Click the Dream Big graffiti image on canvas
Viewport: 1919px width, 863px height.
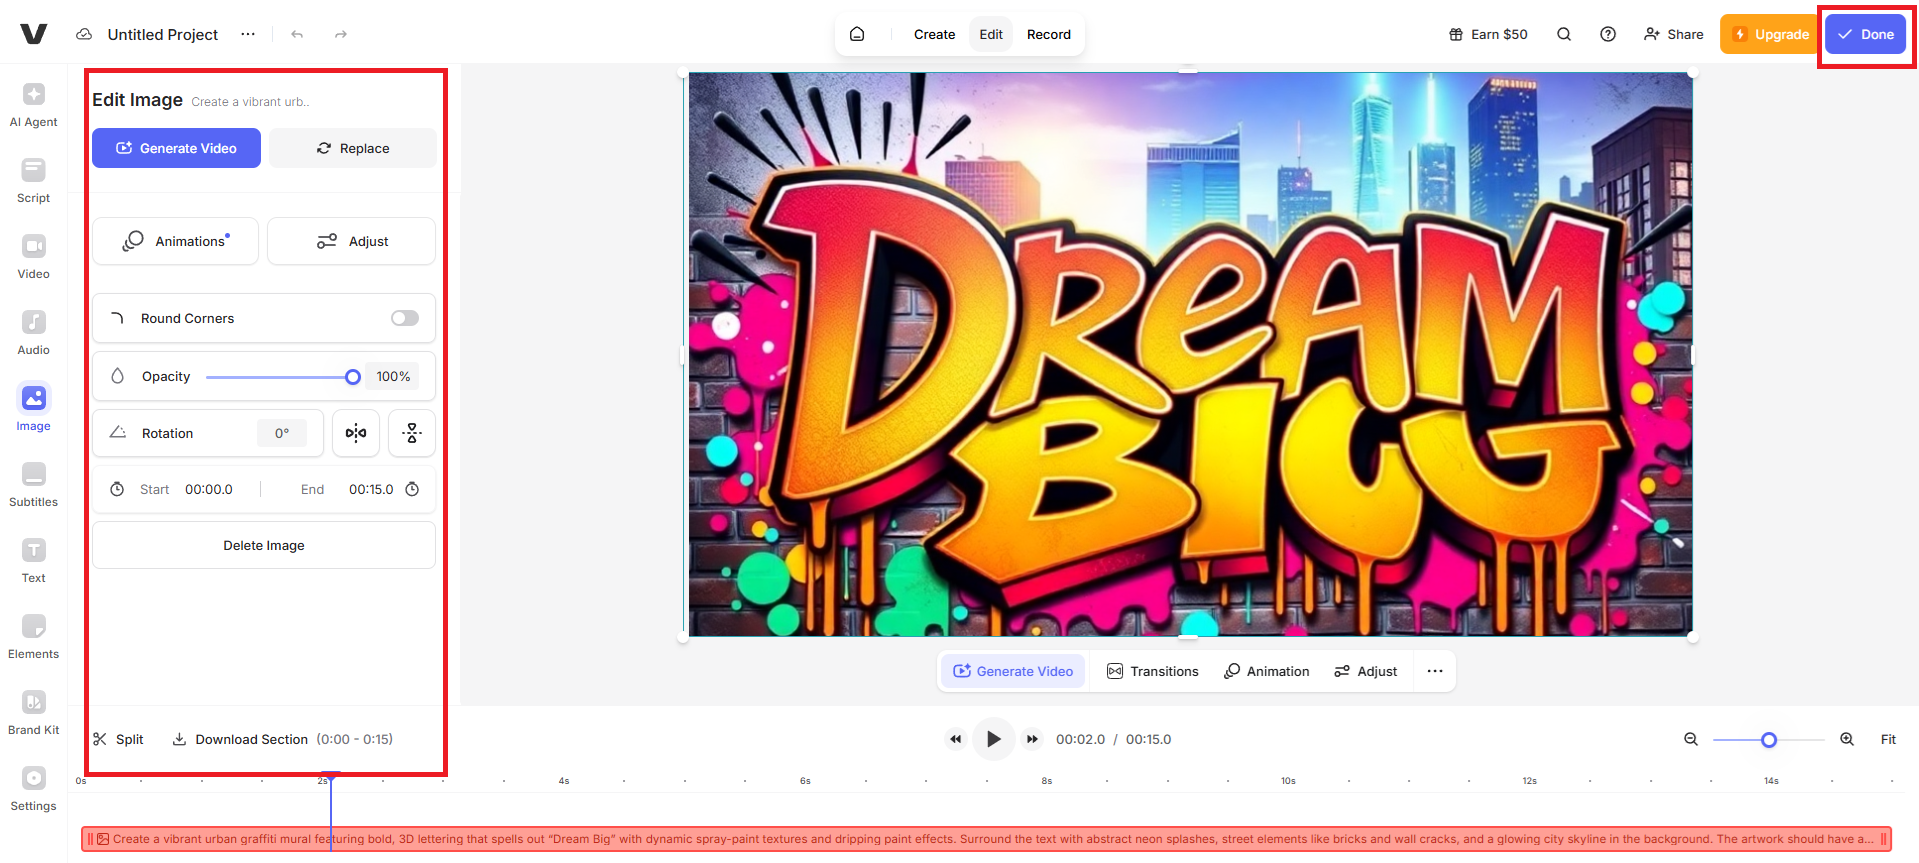(1190, 354)
